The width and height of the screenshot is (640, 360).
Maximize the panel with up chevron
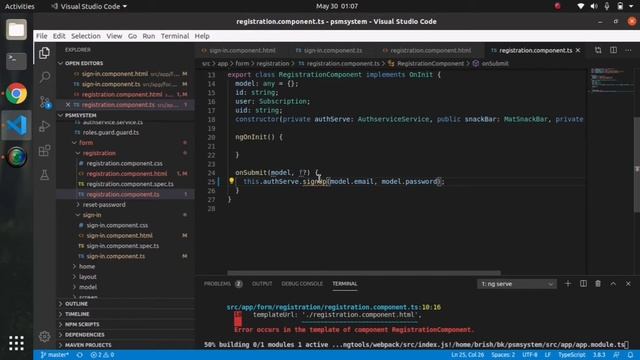[x=613, y=284]
